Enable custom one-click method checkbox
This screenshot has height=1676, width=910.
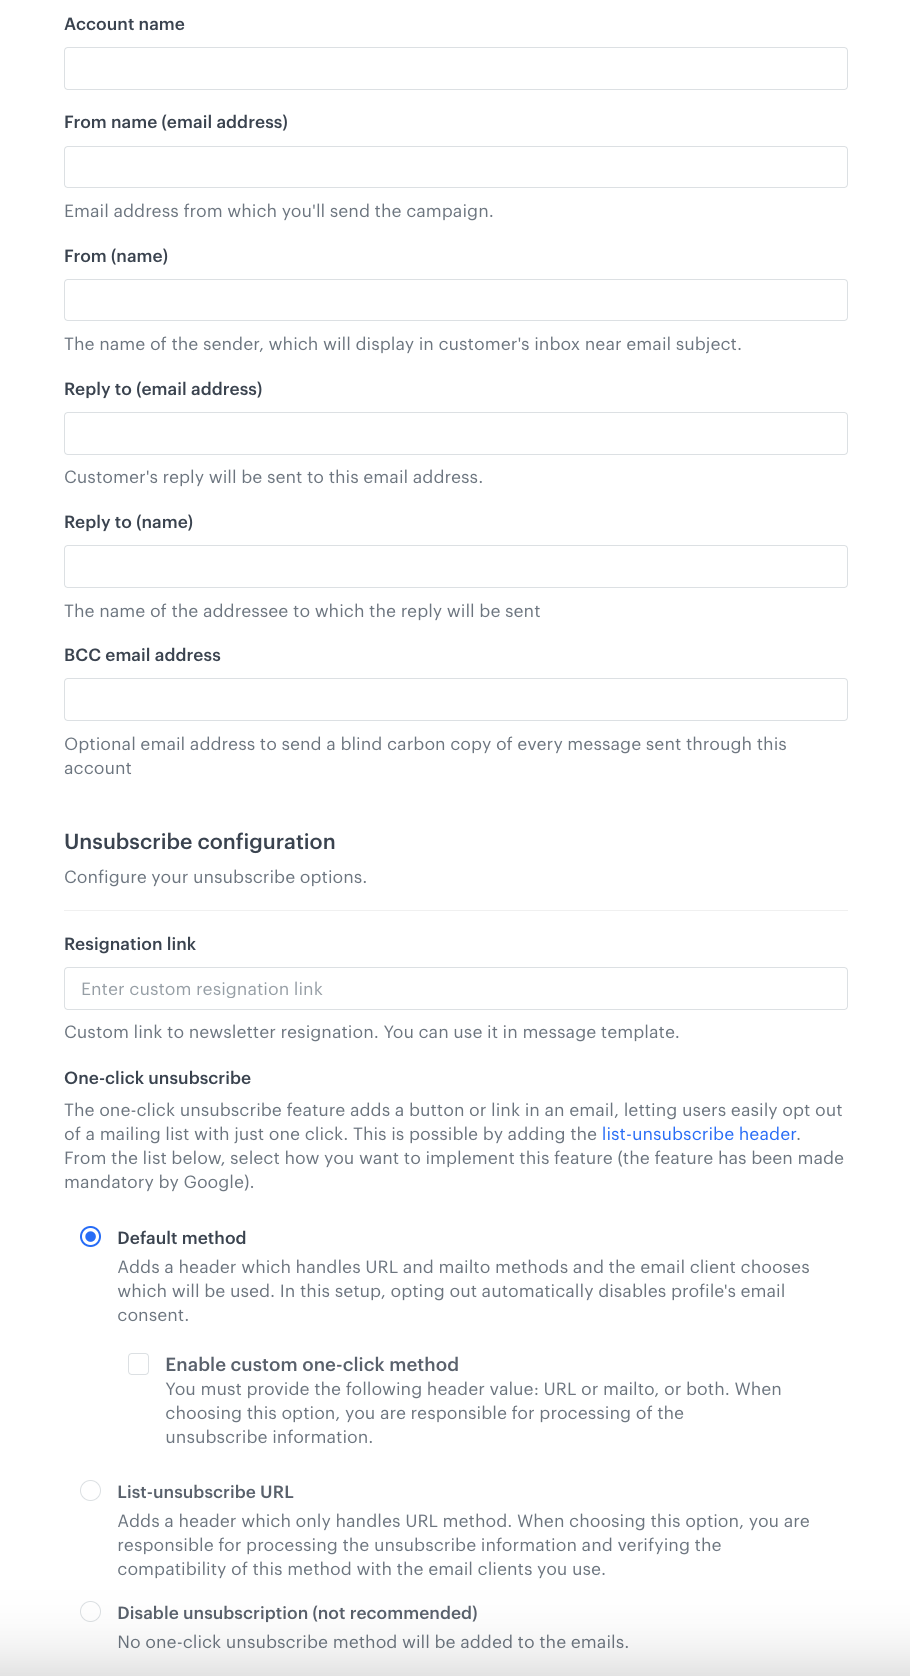coord(138,1363)
